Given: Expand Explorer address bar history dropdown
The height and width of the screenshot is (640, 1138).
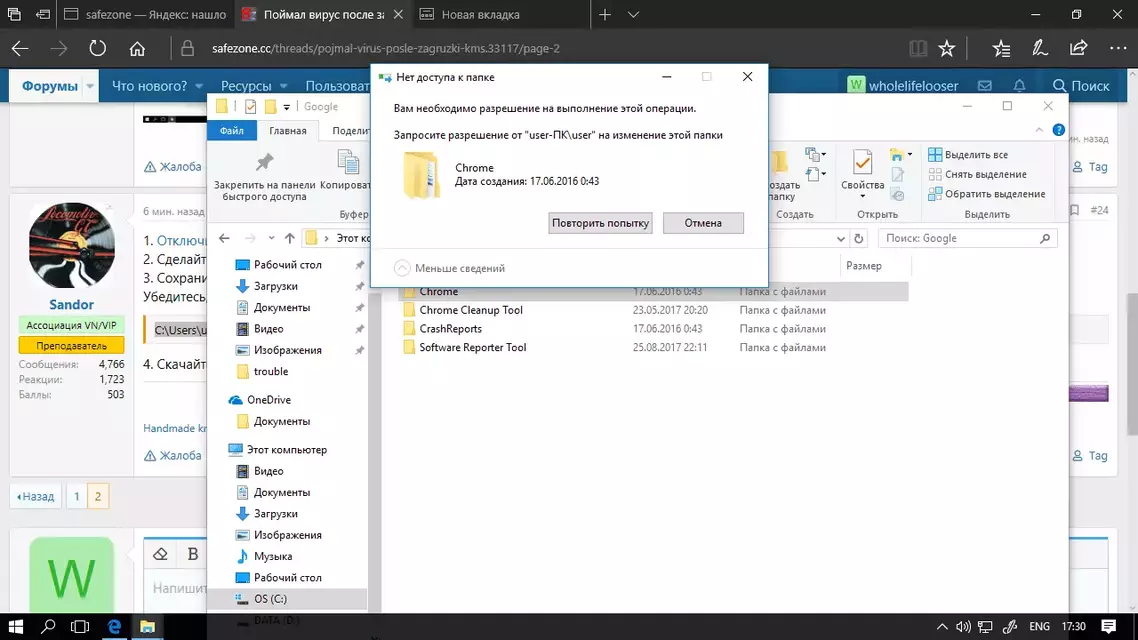Looking at the screenshot, I should click(x=840, y=238).
